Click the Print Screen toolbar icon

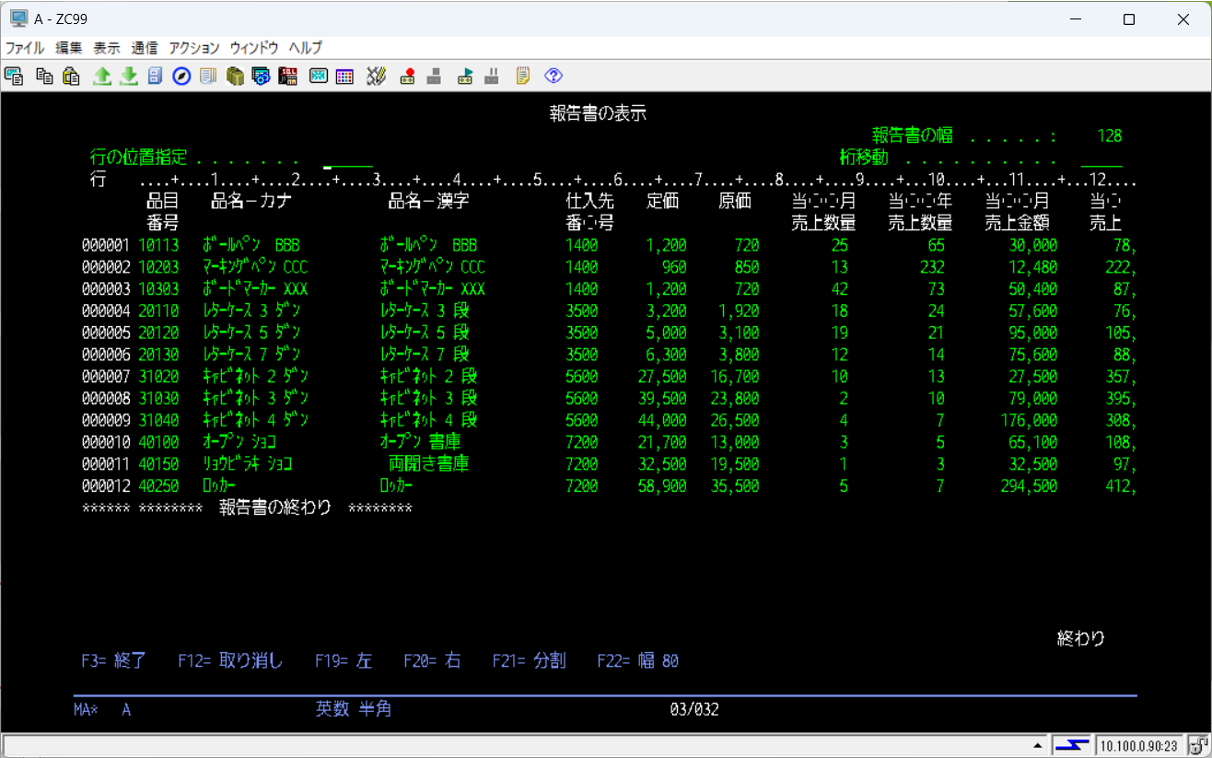point(14,76)
